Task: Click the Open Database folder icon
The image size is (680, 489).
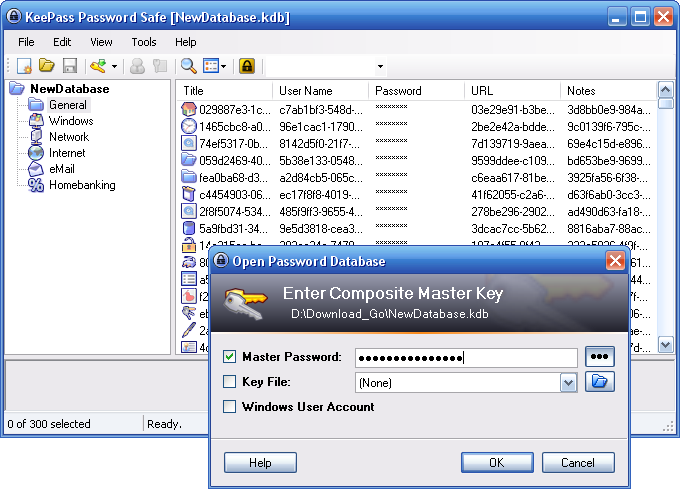Action: [47, 66]
